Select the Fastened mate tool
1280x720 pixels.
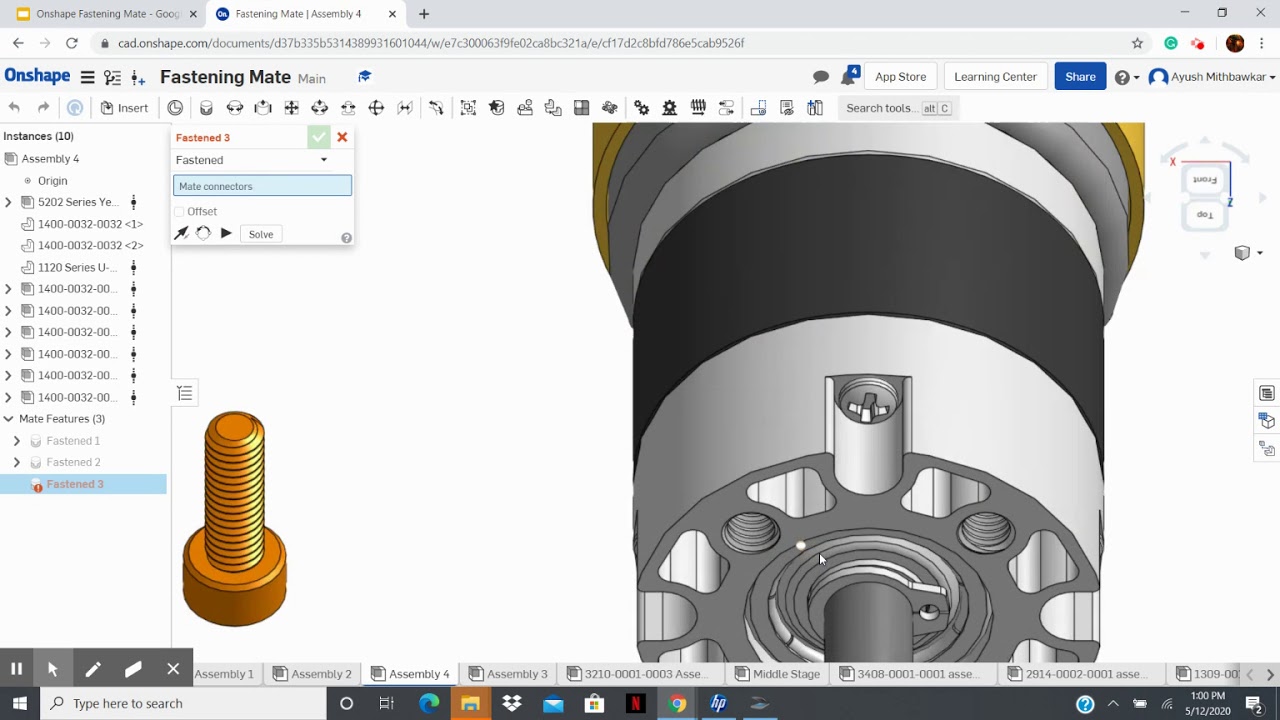pyautogui.click(x=206, y=108)
